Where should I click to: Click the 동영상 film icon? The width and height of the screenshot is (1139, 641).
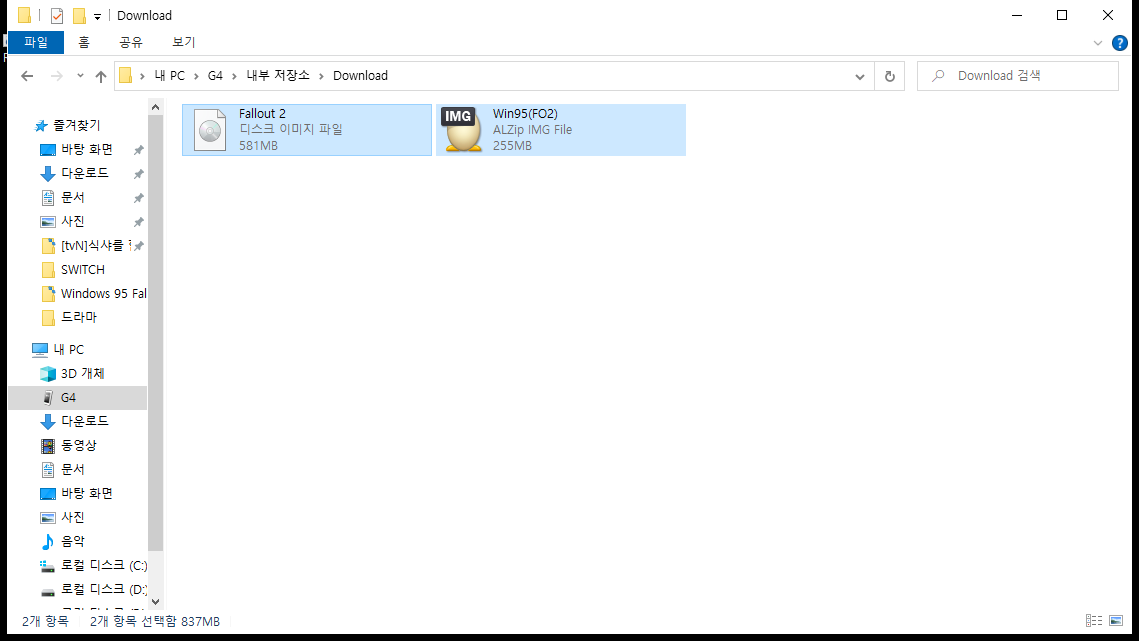click(x=48, y=446)
